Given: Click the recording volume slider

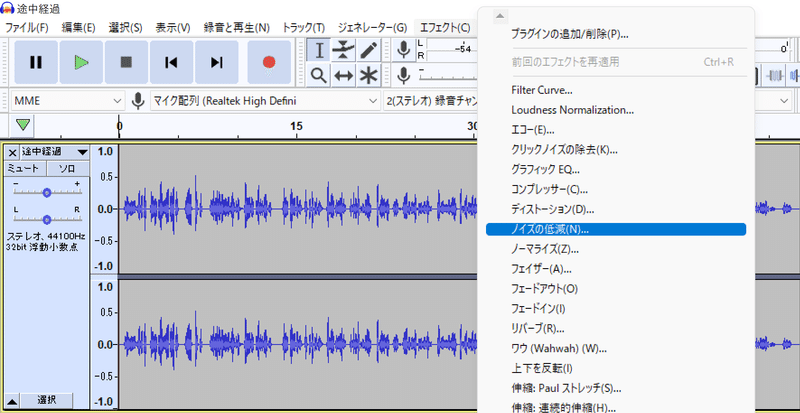Looking at the screenshot, I should [x=446, y=77].
